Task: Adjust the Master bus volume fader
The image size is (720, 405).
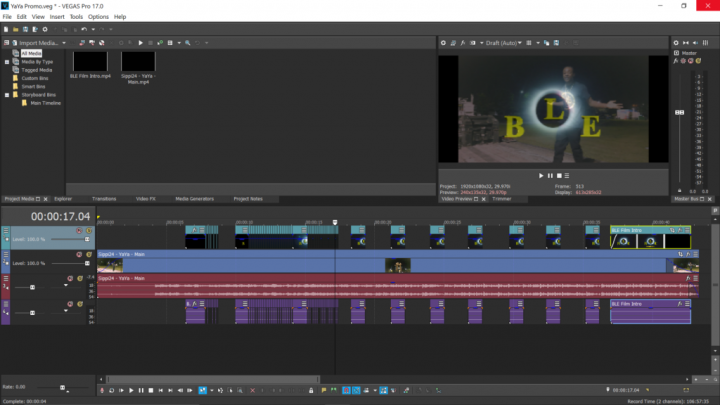Action: pyautogui.click(x=680, y=112)
